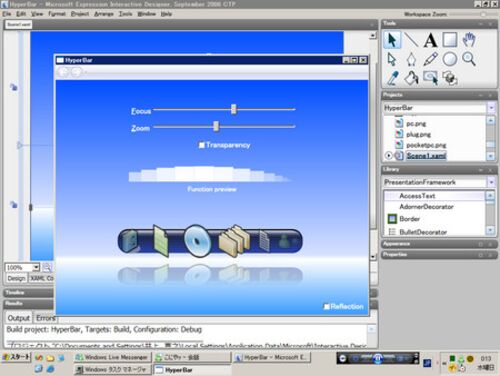Open Windows Live Messenger taskbar button
Image resolution: width=500 pixels, height=376 pixels.
point(112,357)
